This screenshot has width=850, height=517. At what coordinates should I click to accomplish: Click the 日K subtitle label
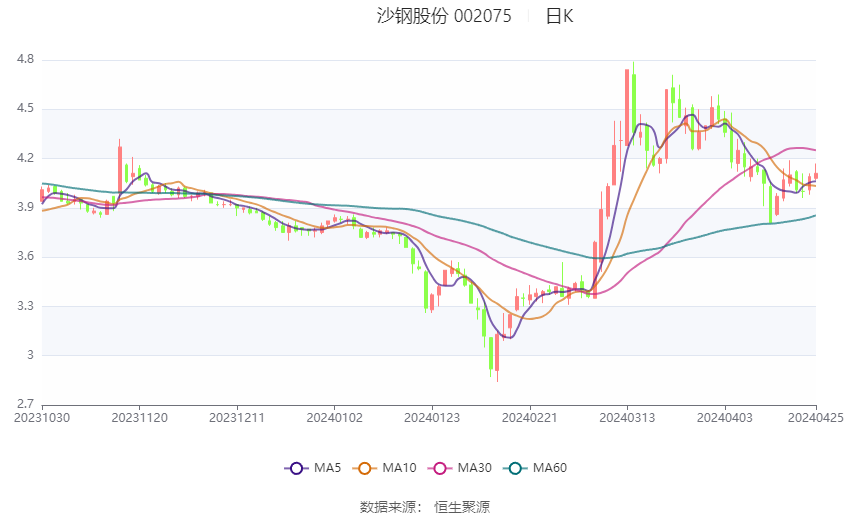point(559,16)
